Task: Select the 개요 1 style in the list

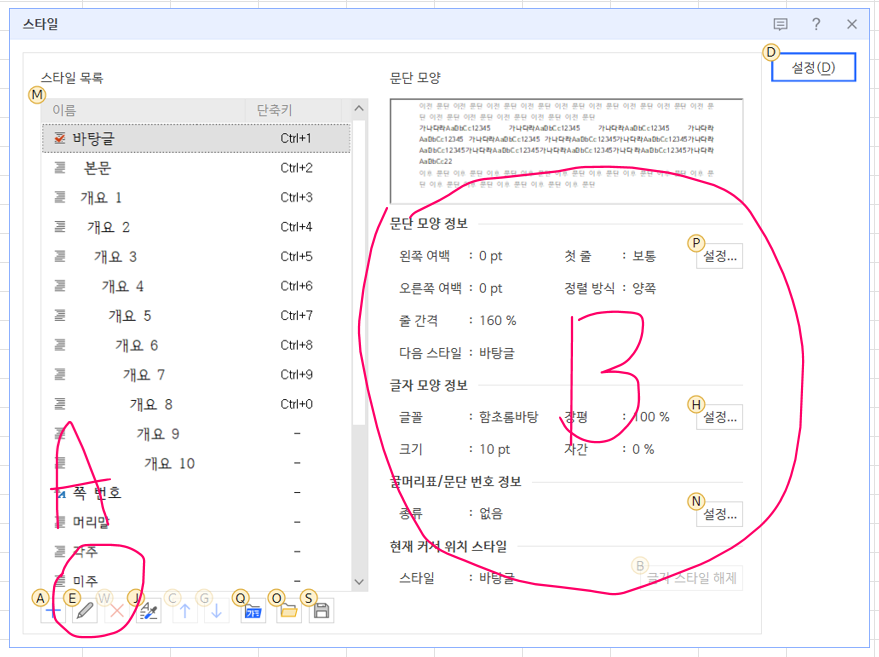Action: (x=101, y=197)
